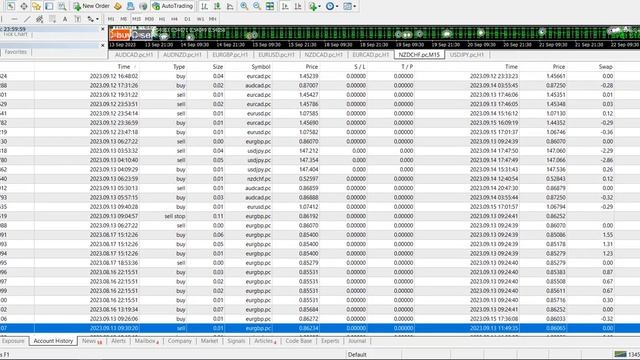Image resolution: width=640 pixels, height=360 pixels.
Task: Sort history by the Type column
Action: 179,67
